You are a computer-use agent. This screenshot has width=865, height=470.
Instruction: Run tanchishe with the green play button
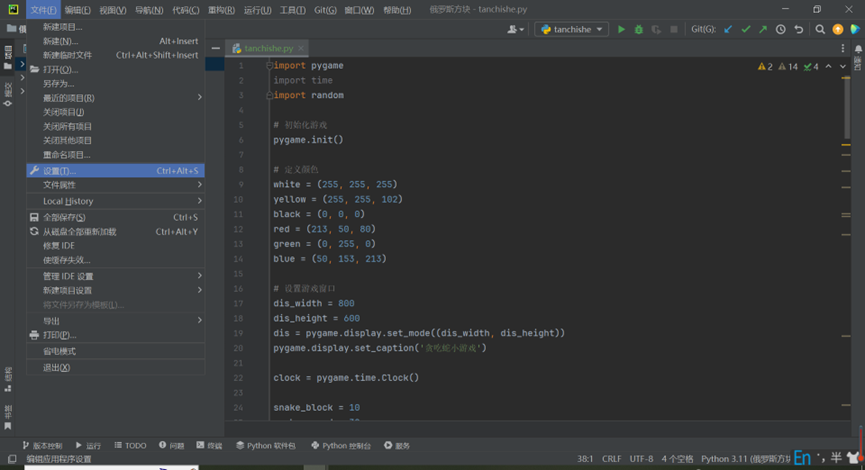[x=621, y=30]
